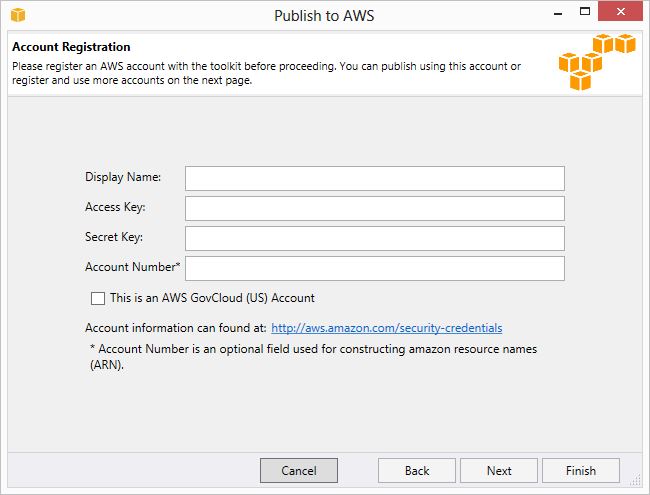
Task: Close the Publish to AWS dialog
Action: tap(620, 11)
